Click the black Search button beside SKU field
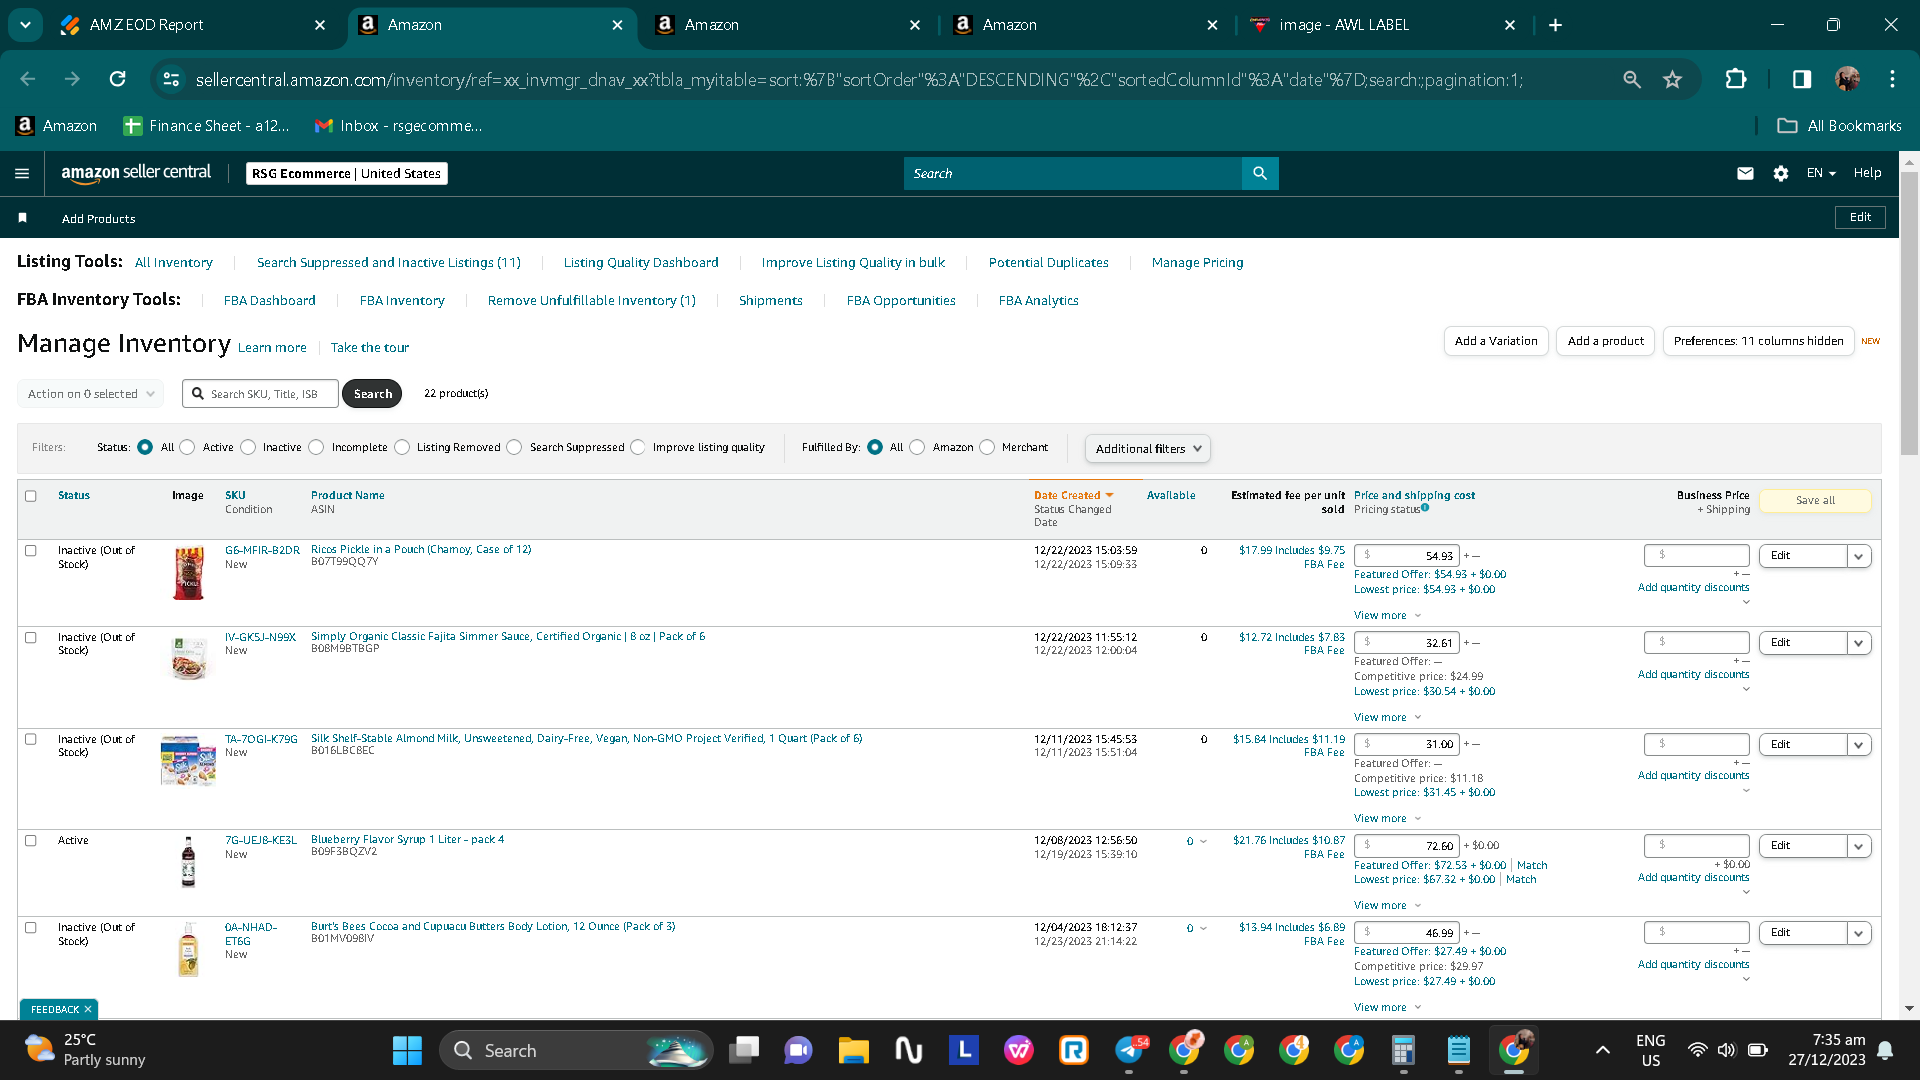The width and height of the screenshot is (1920, 1080). click(x=372, y=394)
